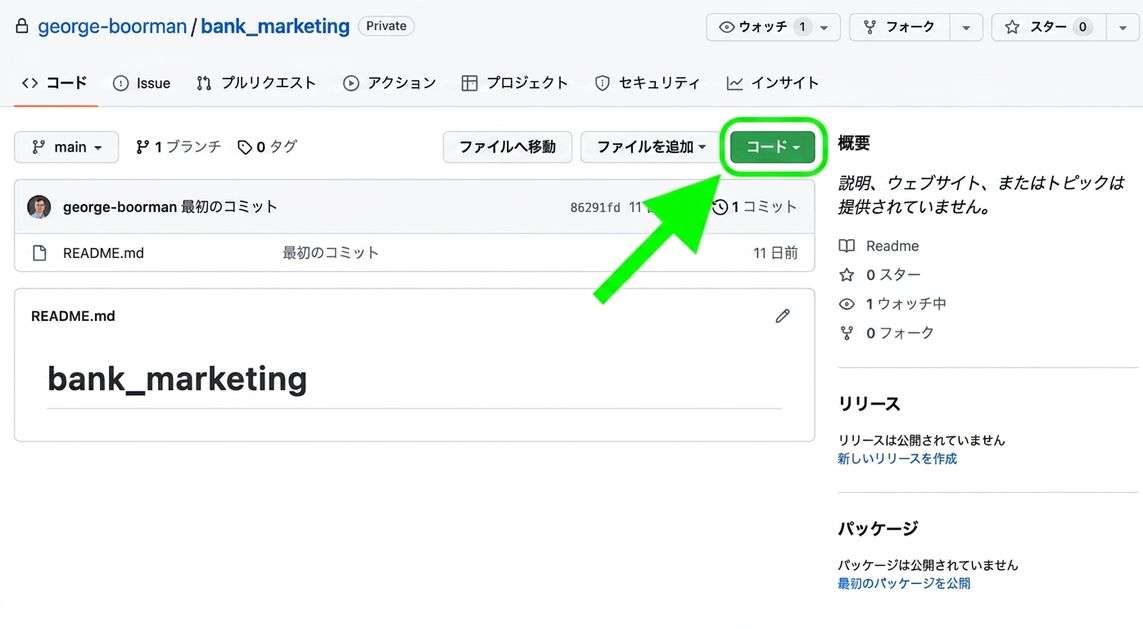Click the 11 日前 timestamp in README.md row
The width and height of the screenshot is (1143, 629).
tap(776, 253)
